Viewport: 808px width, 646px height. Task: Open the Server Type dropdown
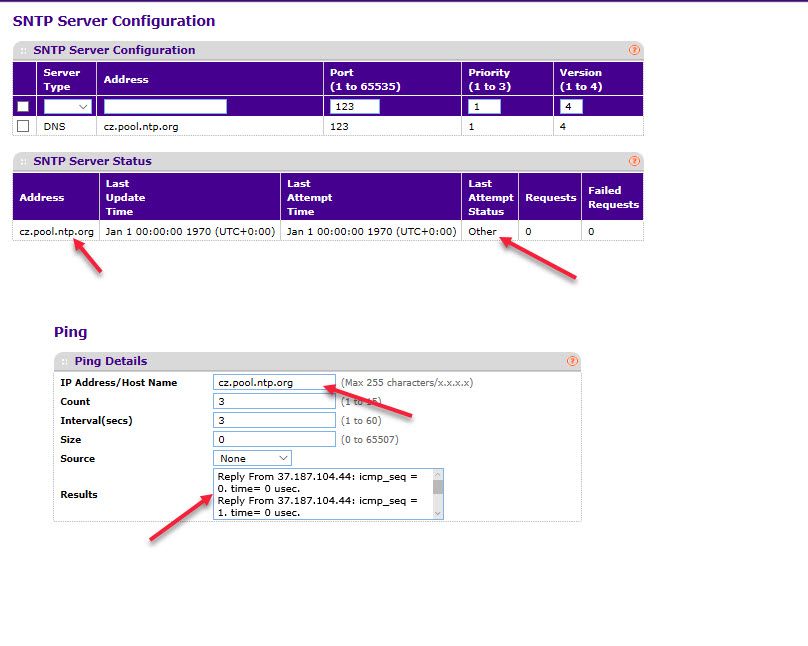[x=68, y=107]
